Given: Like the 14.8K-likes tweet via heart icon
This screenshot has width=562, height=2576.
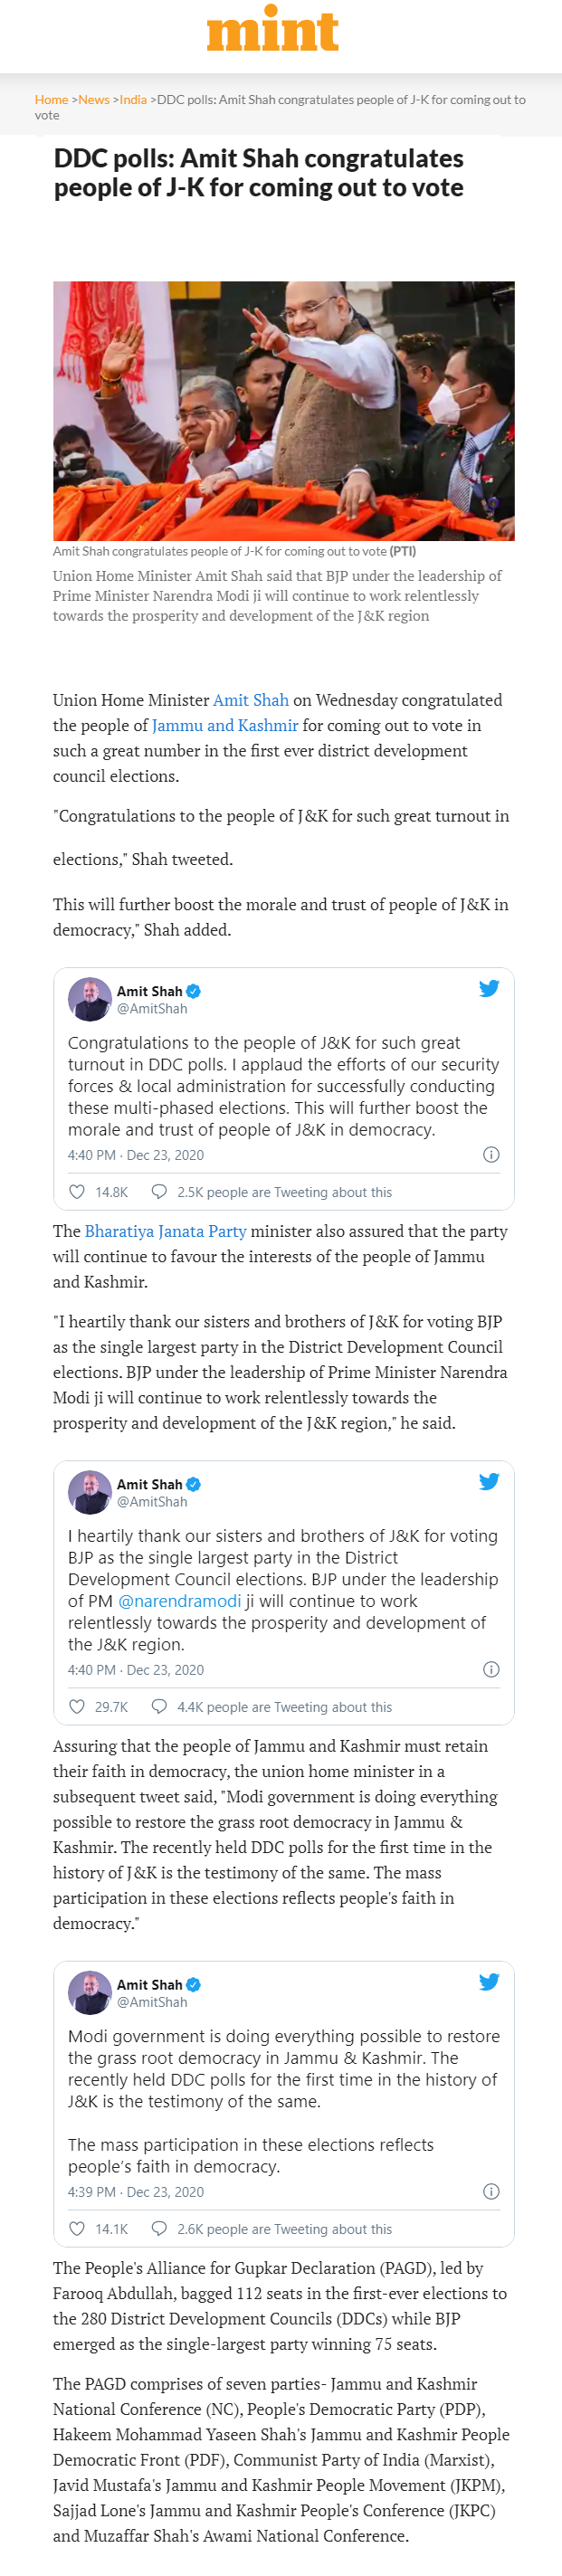Looking at the screenshot, I should [77, 1192].
